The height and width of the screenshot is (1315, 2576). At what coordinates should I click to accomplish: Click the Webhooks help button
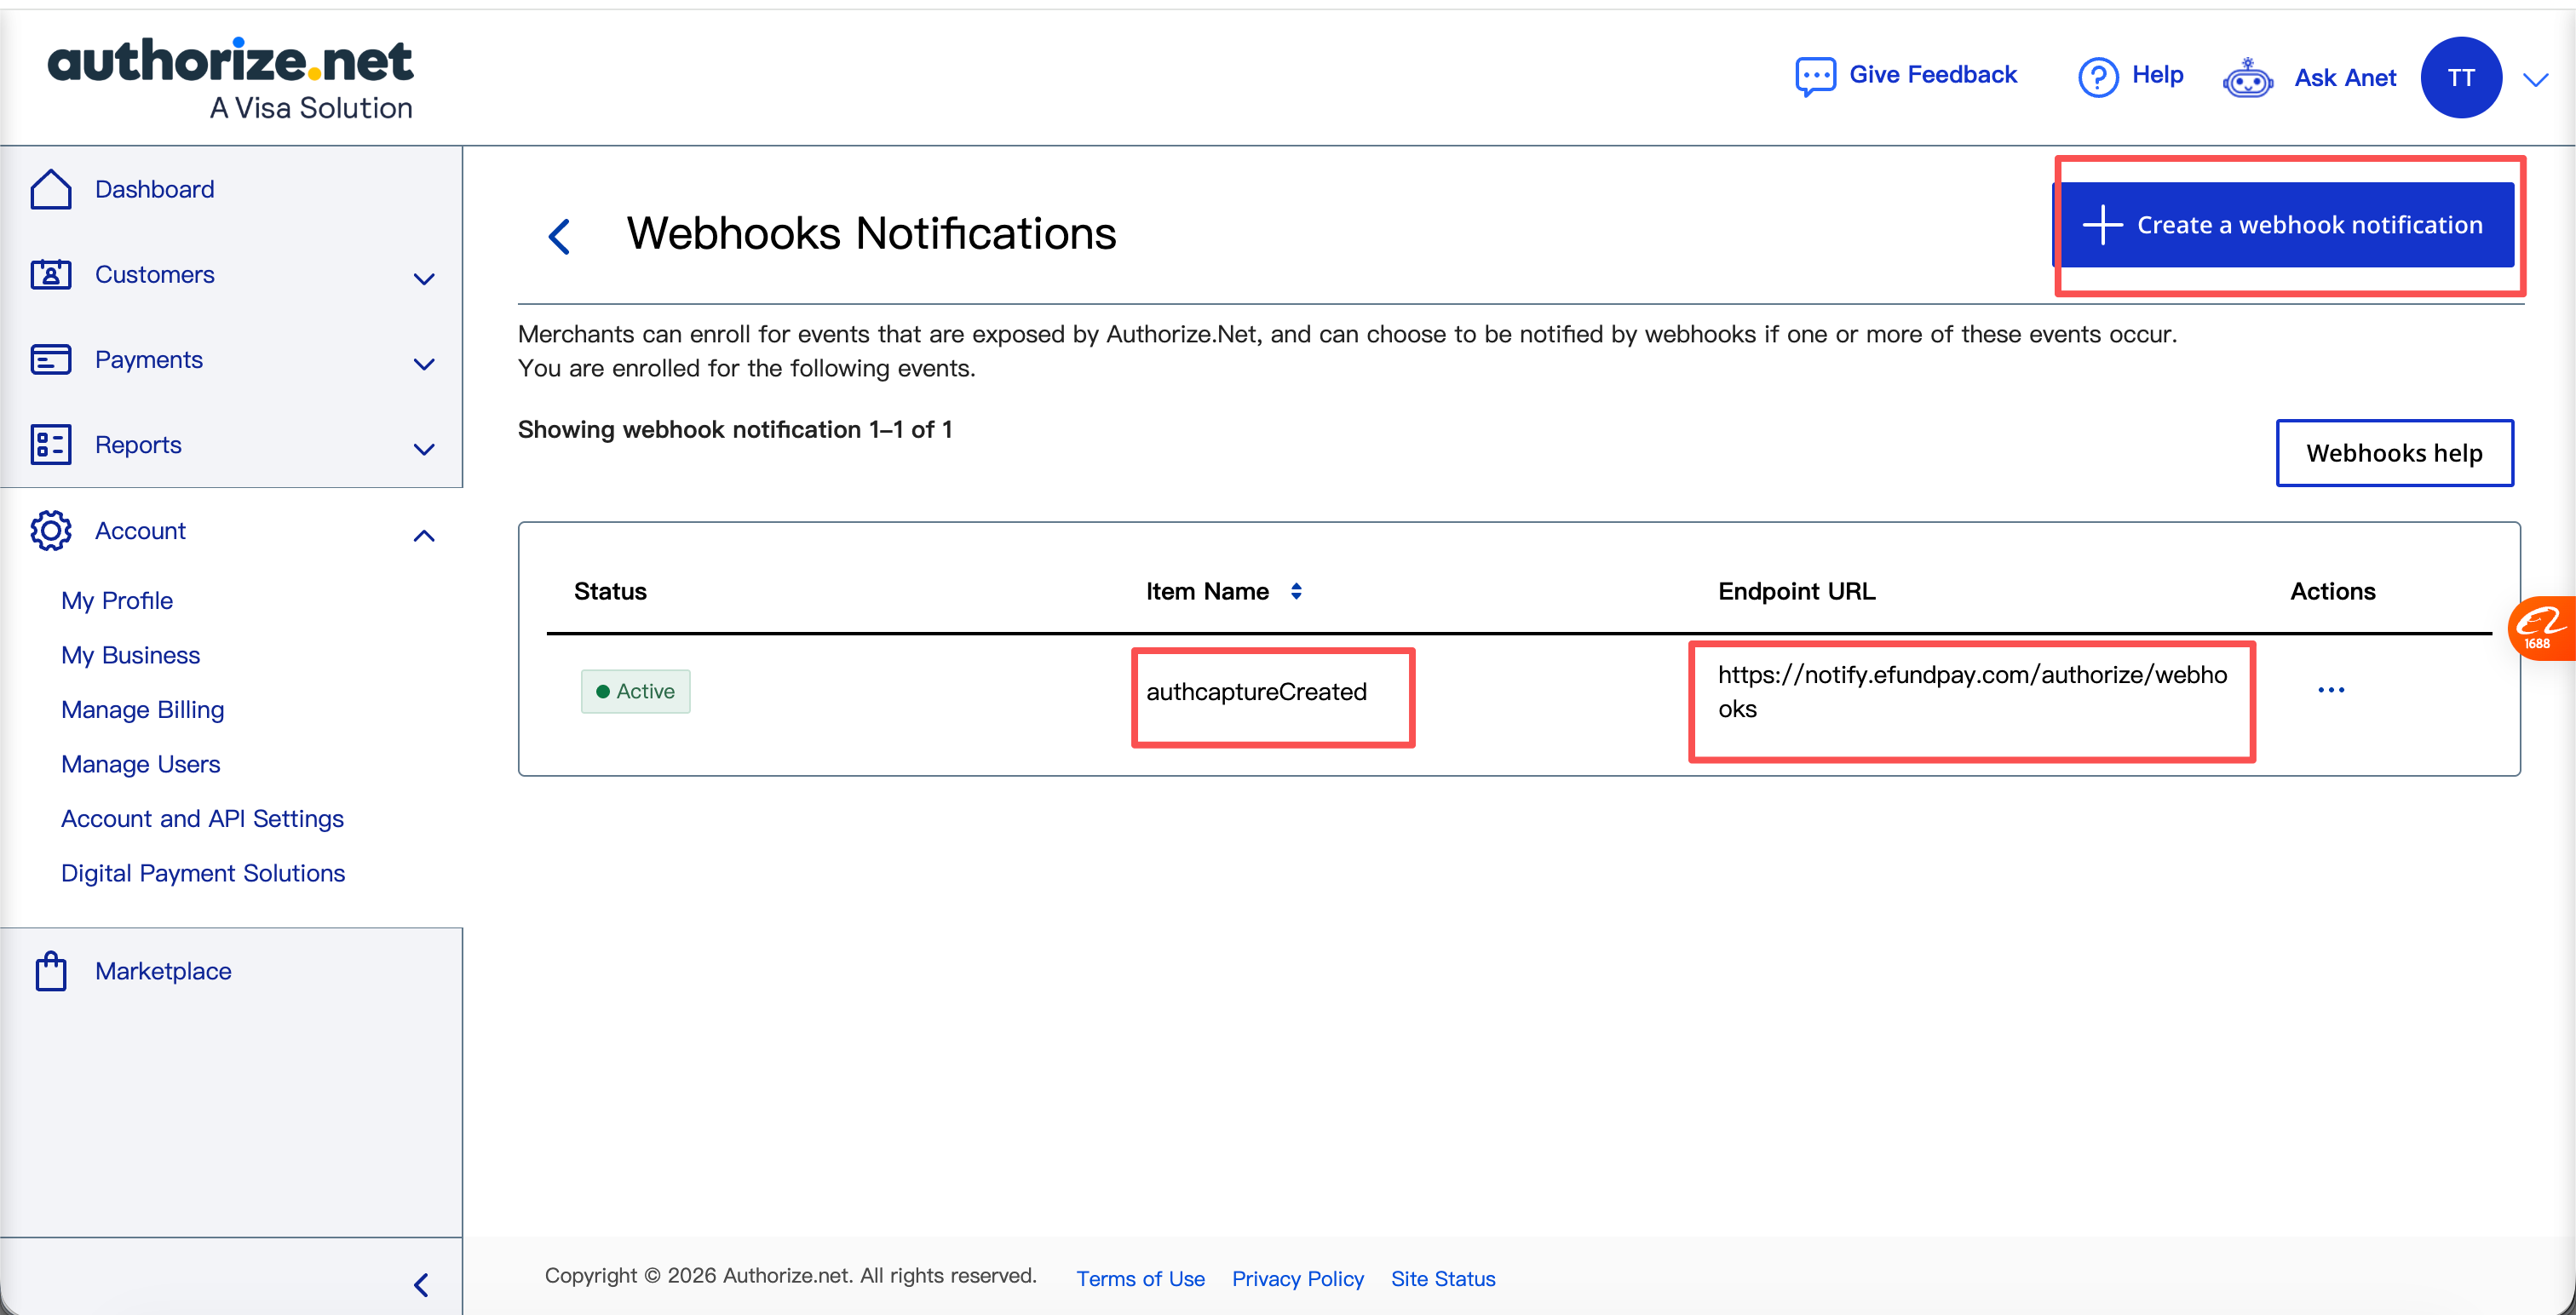tap(2394, 453)
